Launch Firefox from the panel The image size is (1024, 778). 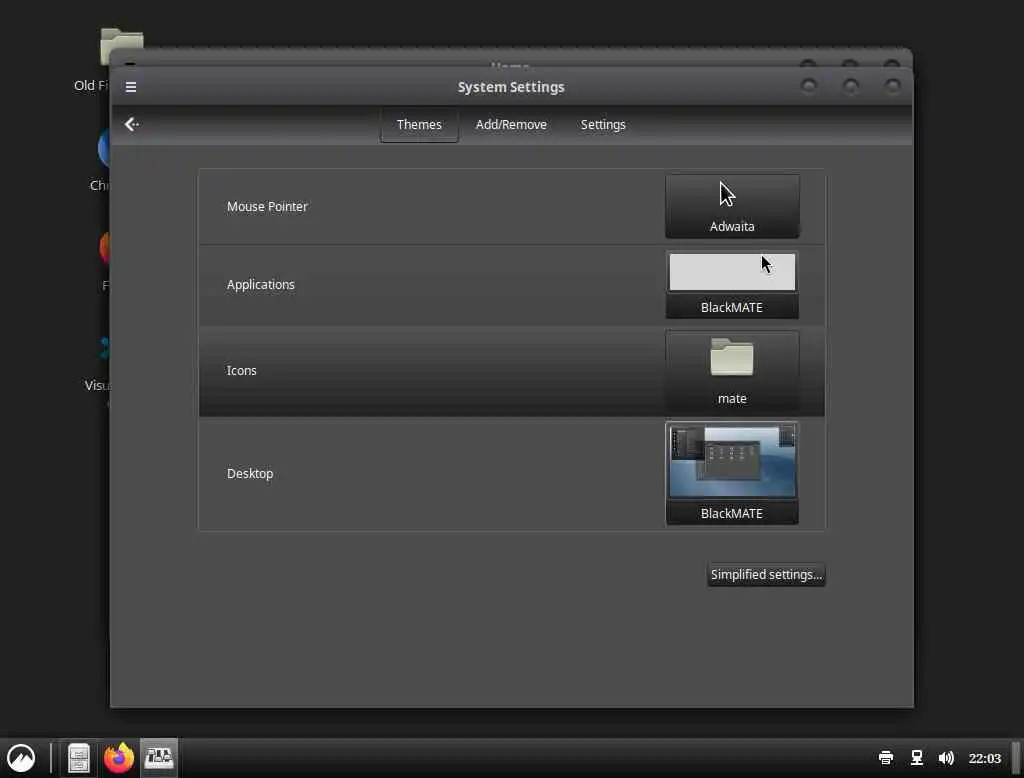119,758
